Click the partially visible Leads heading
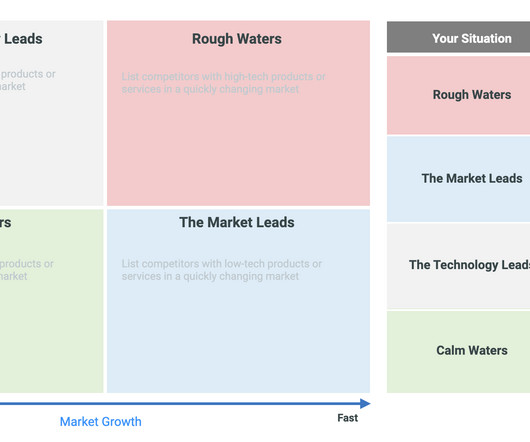The height and width of the screenshot is (442, 530). click(21, 39)
